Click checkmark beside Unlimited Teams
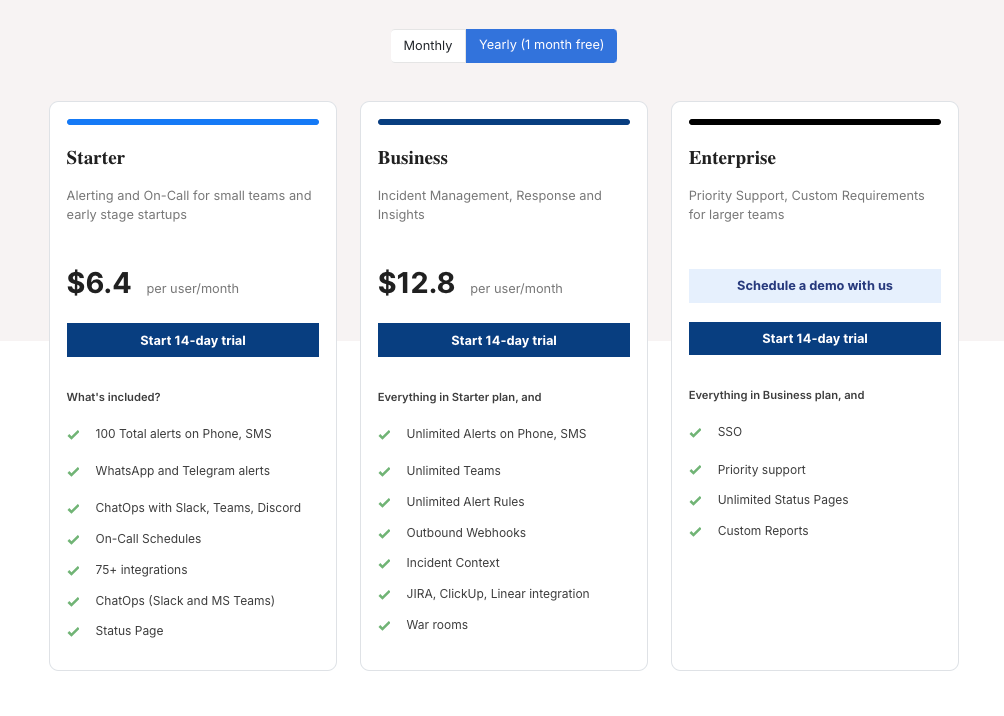 click(384, 472)
